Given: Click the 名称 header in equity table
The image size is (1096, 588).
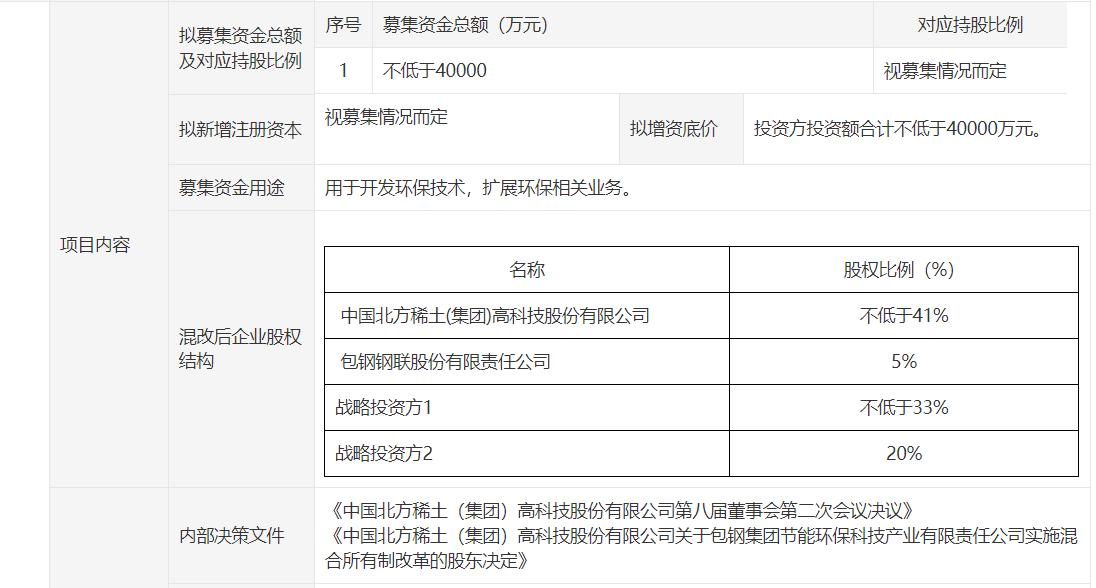Looking at the screenshot, I should coord(527,270).
